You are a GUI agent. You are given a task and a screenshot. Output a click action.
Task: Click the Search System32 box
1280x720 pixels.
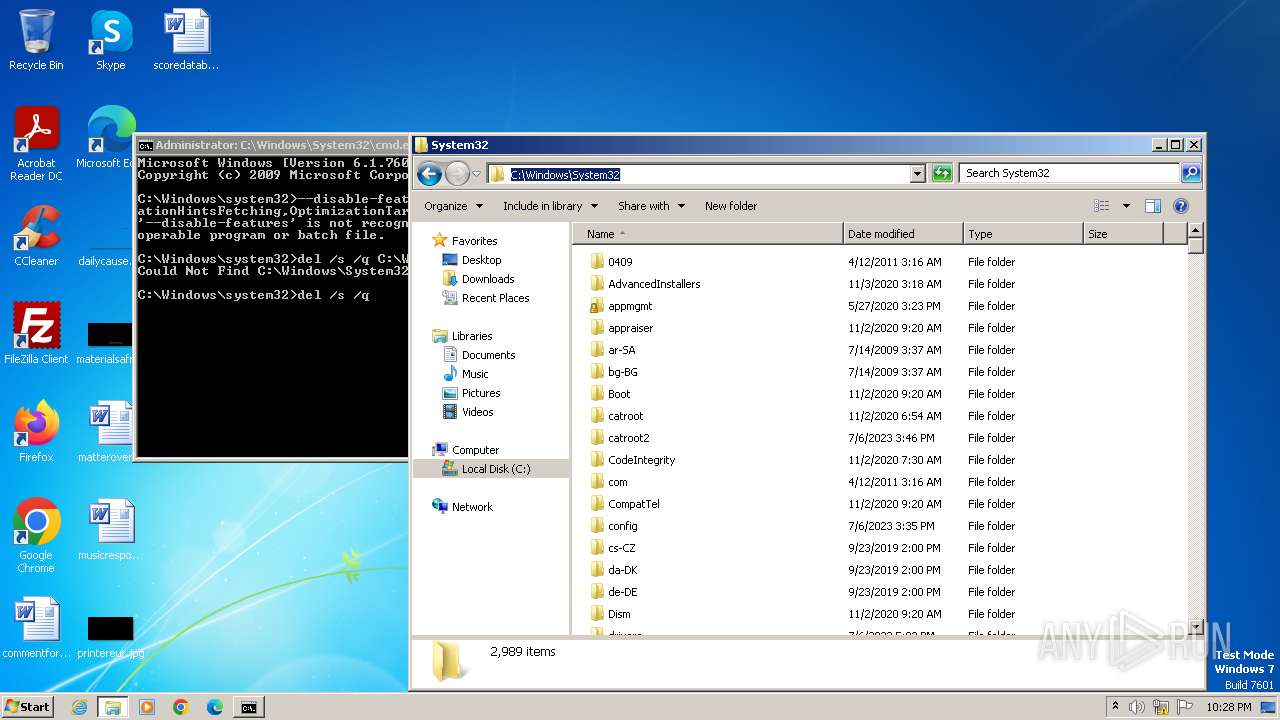(x=1069, y=173)
